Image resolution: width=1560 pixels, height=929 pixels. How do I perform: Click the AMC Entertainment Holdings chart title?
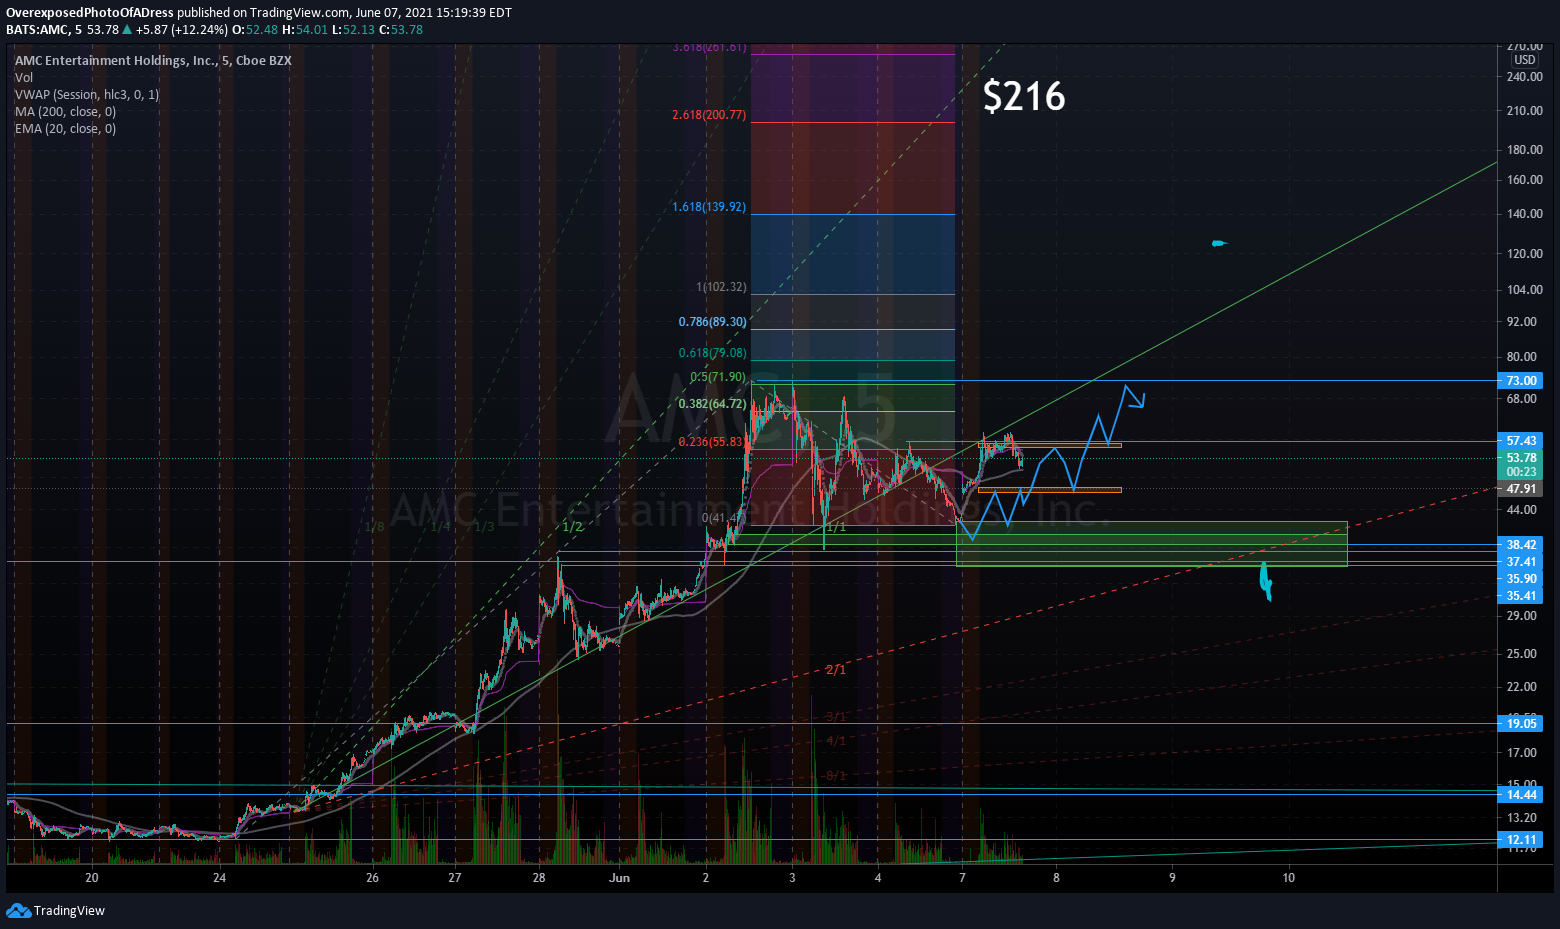tap(153, 60)
